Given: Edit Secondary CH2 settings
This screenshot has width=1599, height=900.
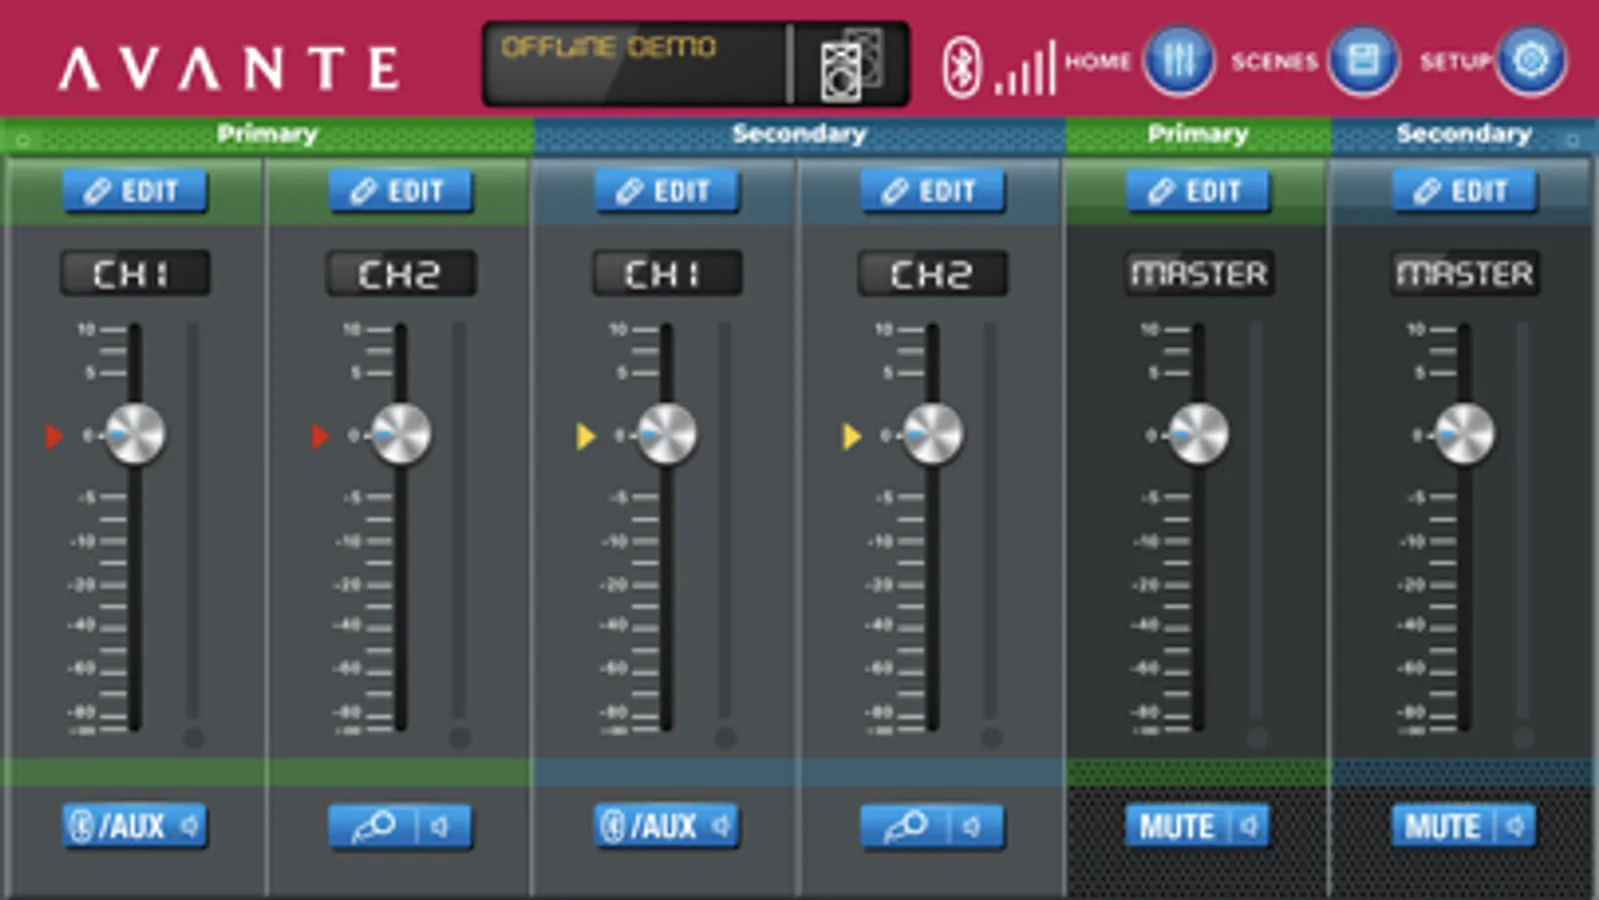Looking at the screenshot, I should (933, 191).
